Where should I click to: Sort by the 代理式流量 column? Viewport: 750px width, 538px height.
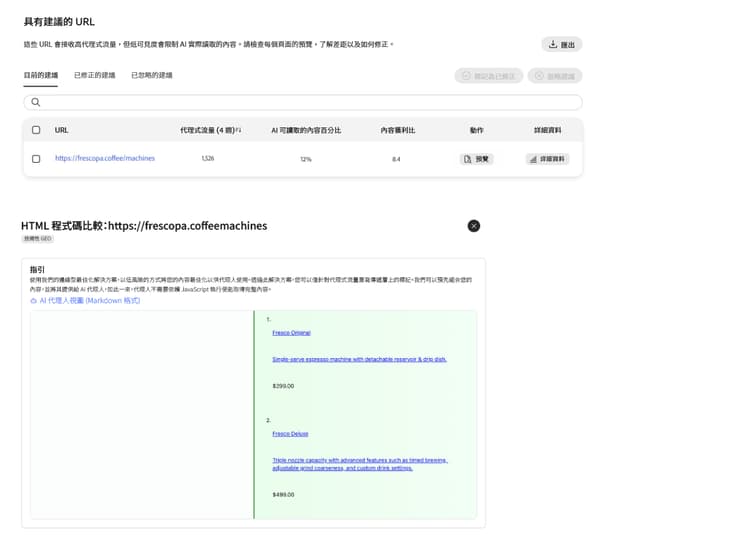pos(210,130)
